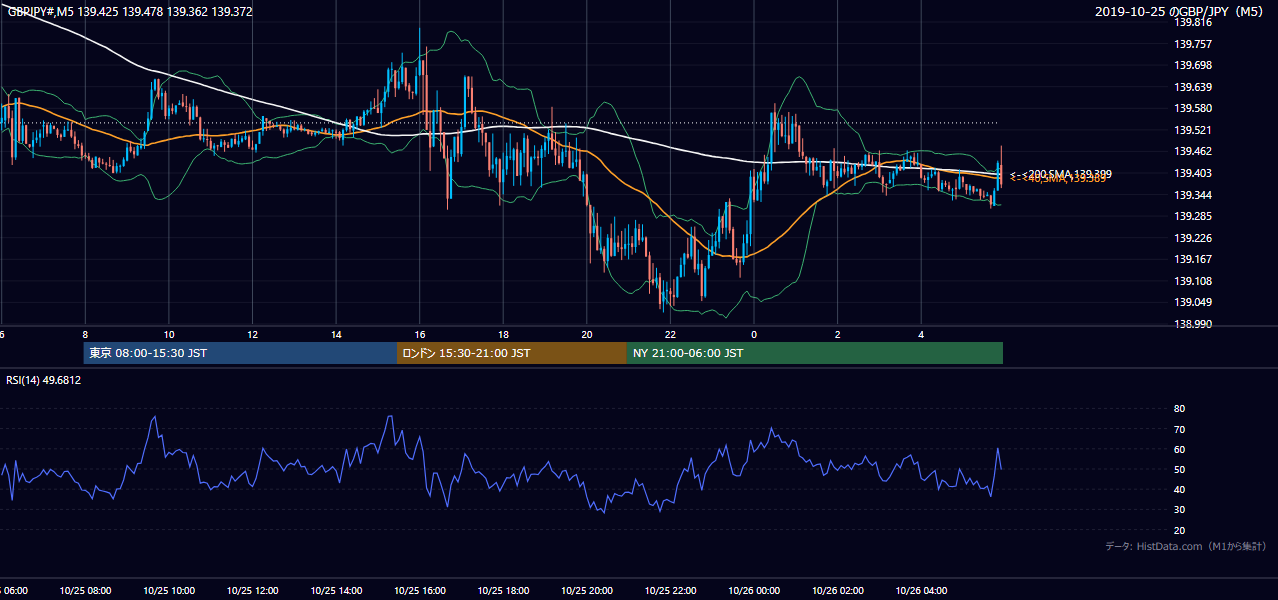The image size is (1278, 600).
Task: Click the 10/25 10:00 date label
Action: [x=168, y=590]
